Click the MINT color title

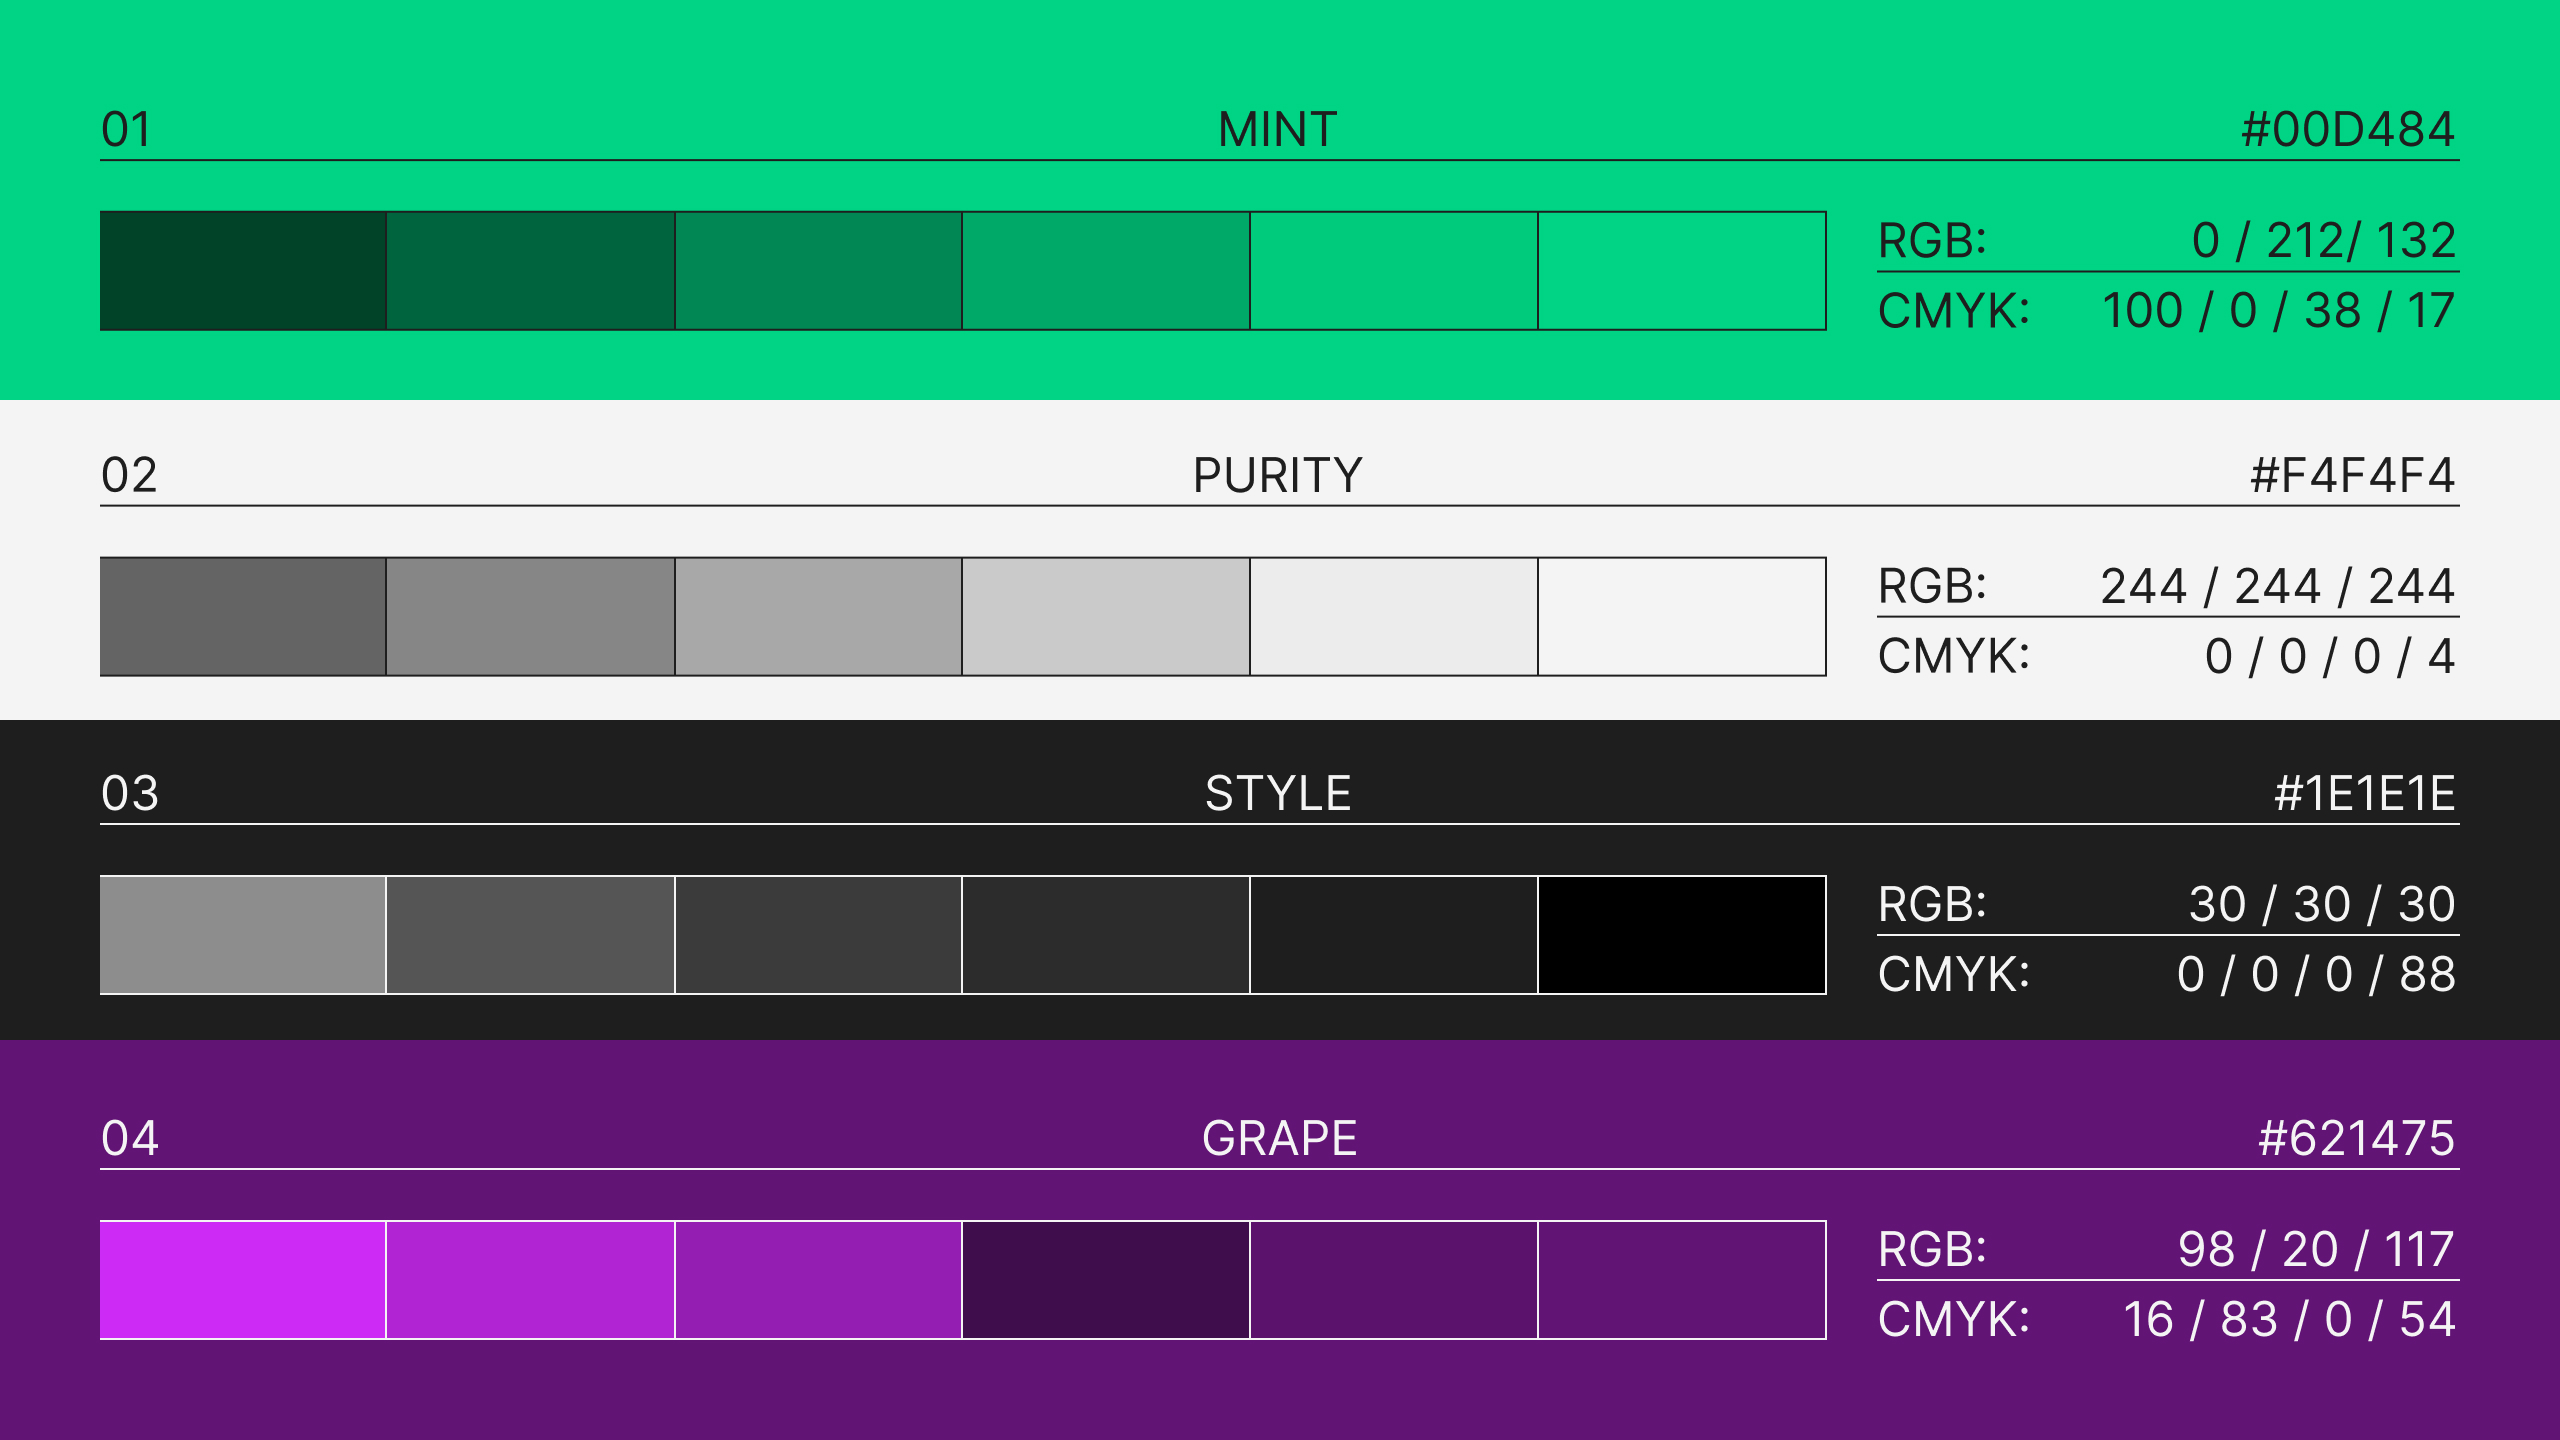[1278, 130]
